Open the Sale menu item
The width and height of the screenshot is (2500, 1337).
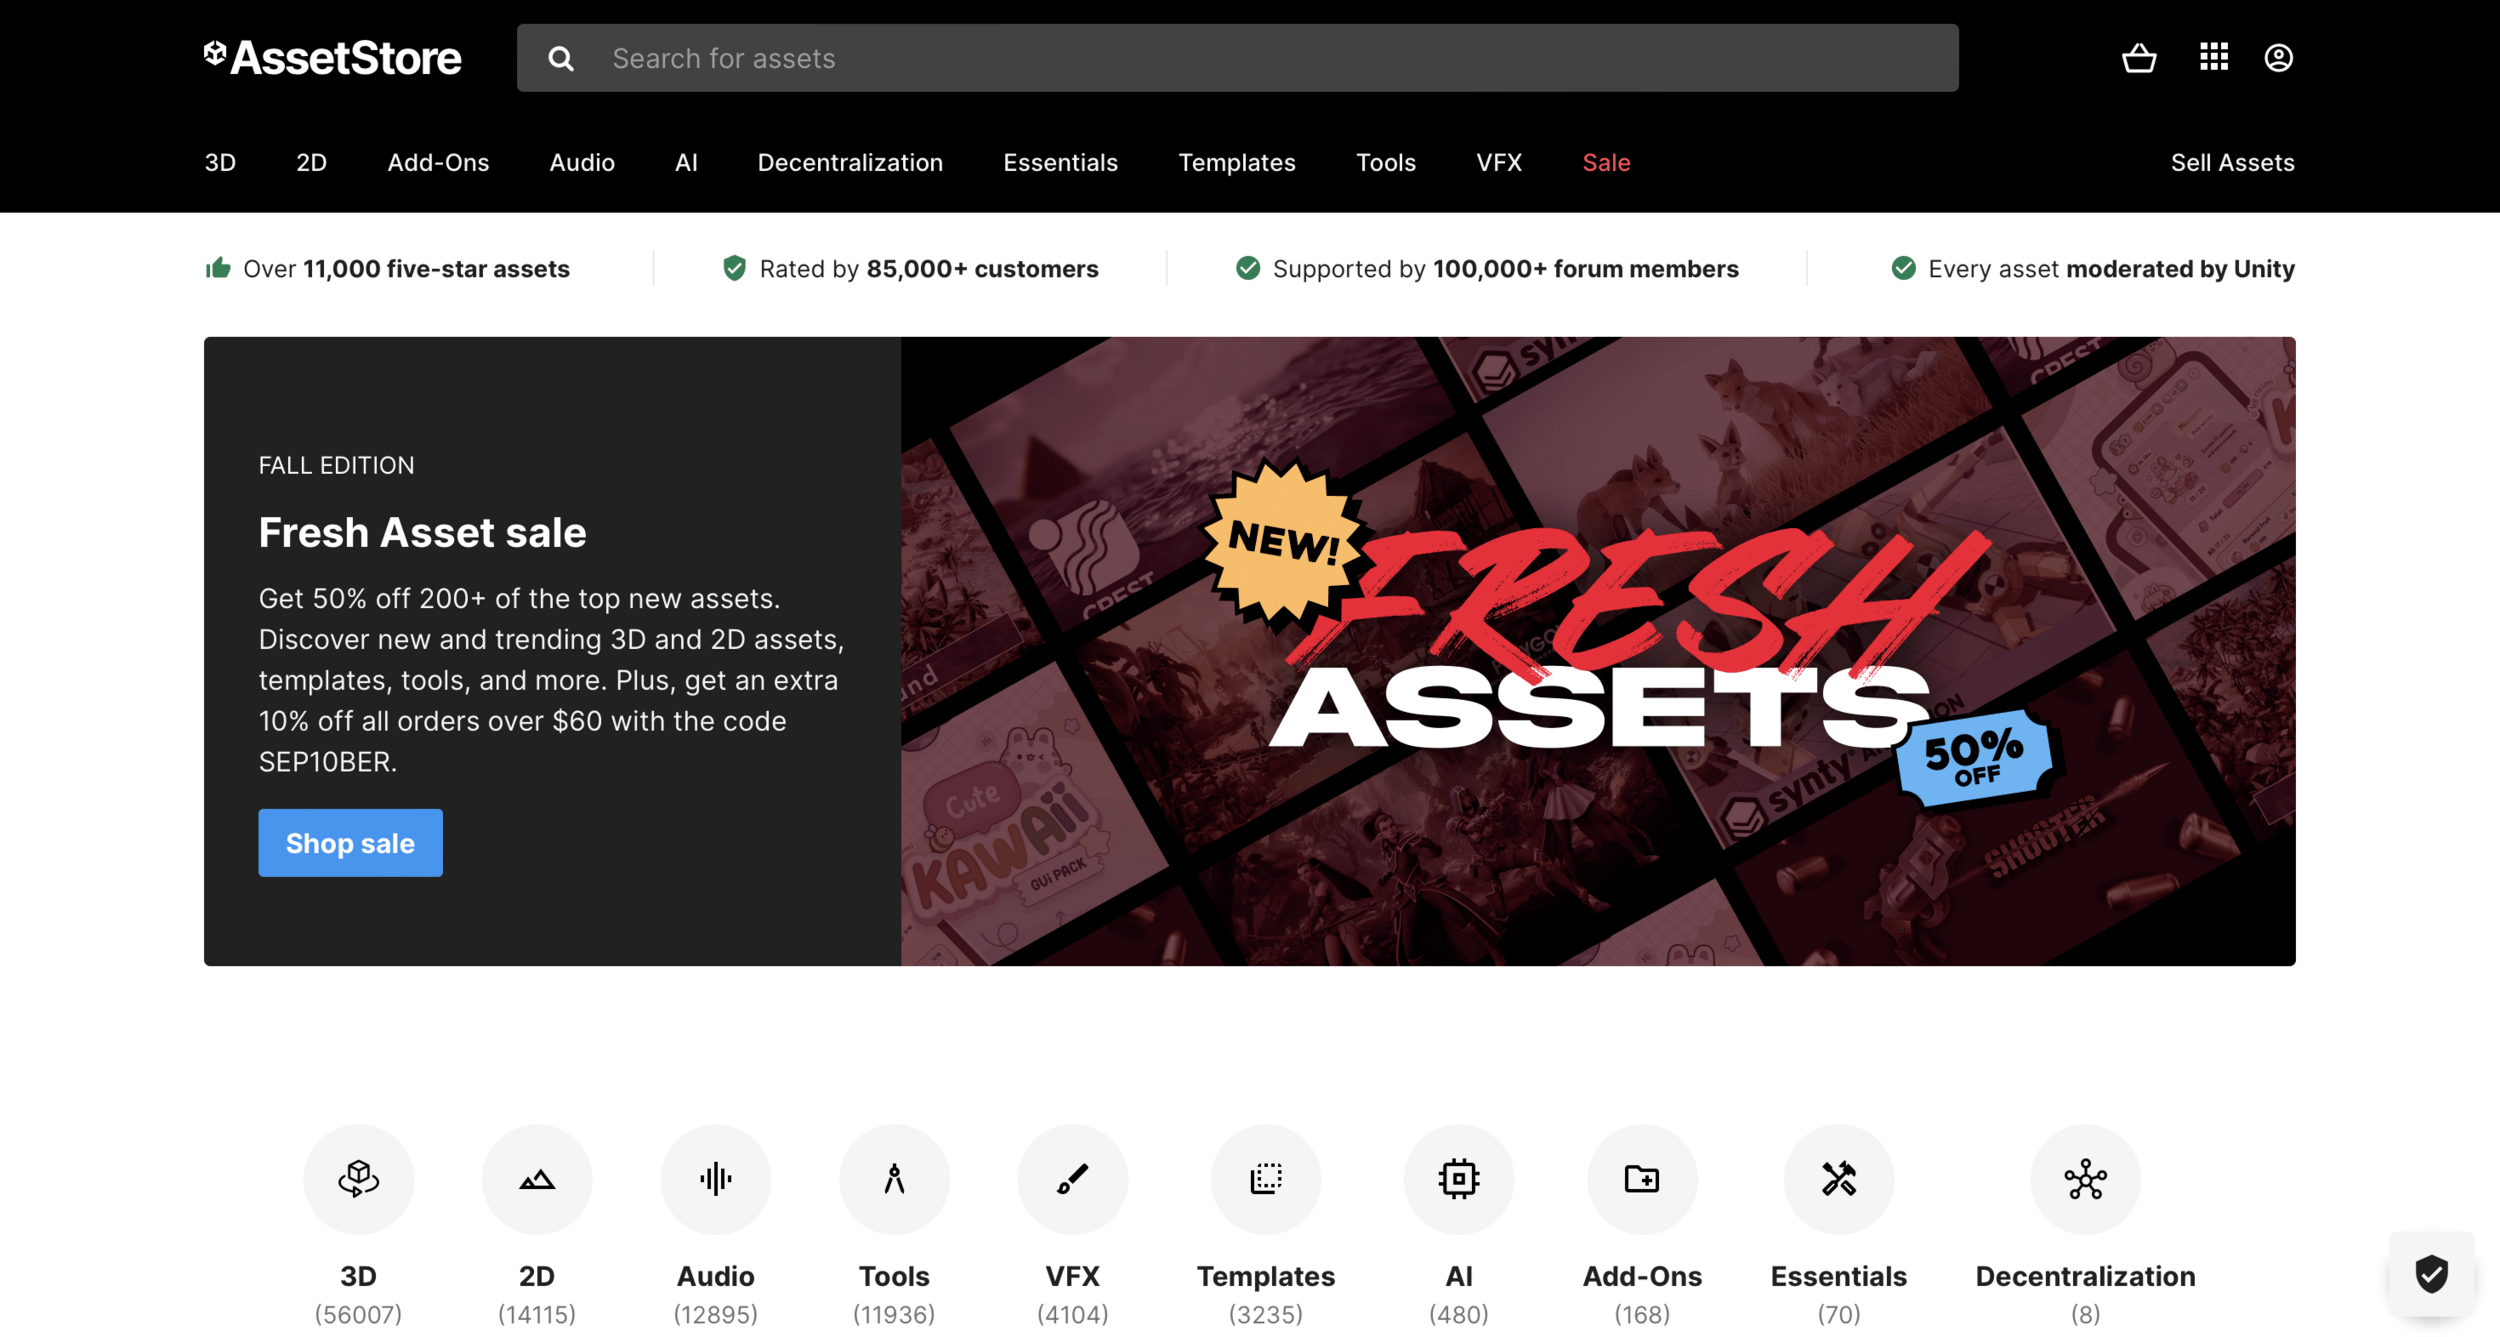click(x=1606, y=162)
